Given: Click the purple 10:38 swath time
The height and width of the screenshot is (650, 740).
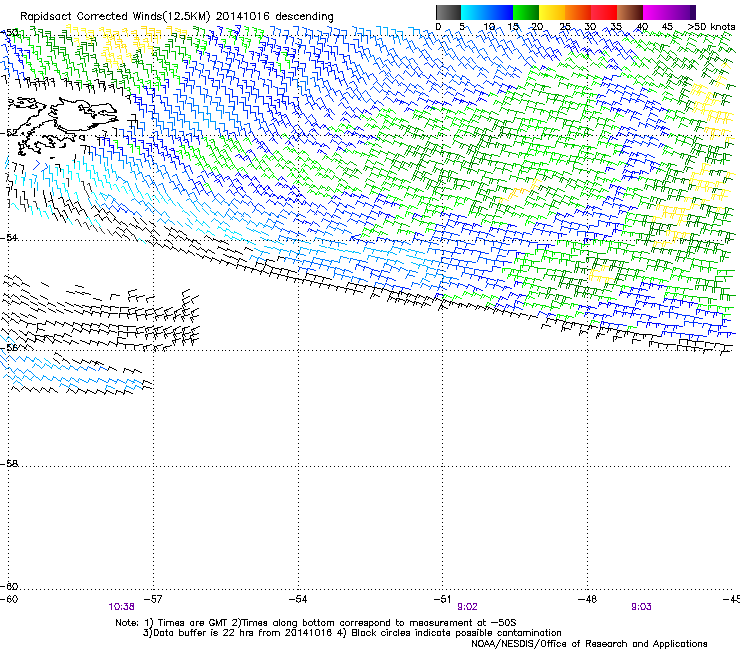Looking at the screenshot, I should point(121,607).
